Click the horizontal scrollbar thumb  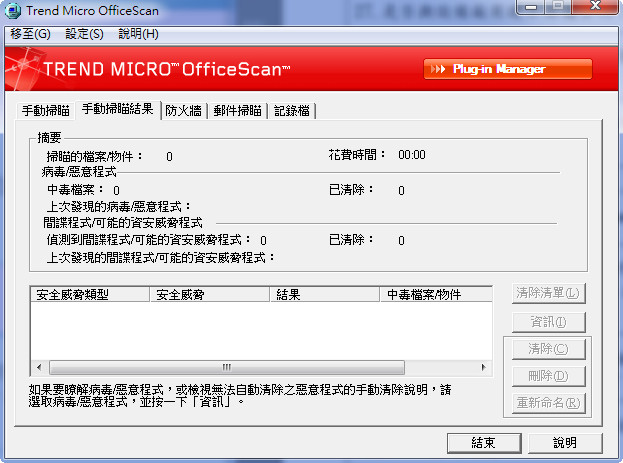[x=226, y=367]
